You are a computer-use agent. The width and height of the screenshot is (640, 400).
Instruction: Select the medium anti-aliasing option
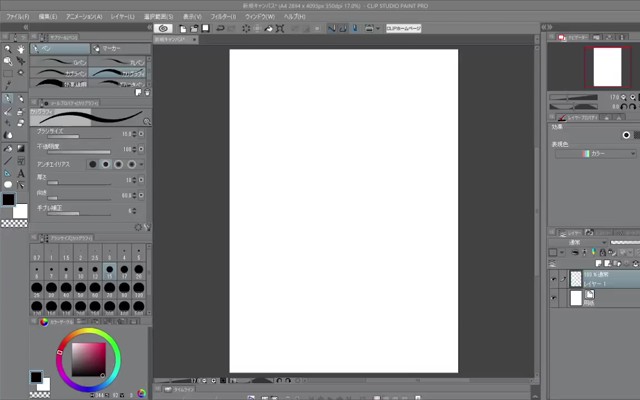[118, 164]
